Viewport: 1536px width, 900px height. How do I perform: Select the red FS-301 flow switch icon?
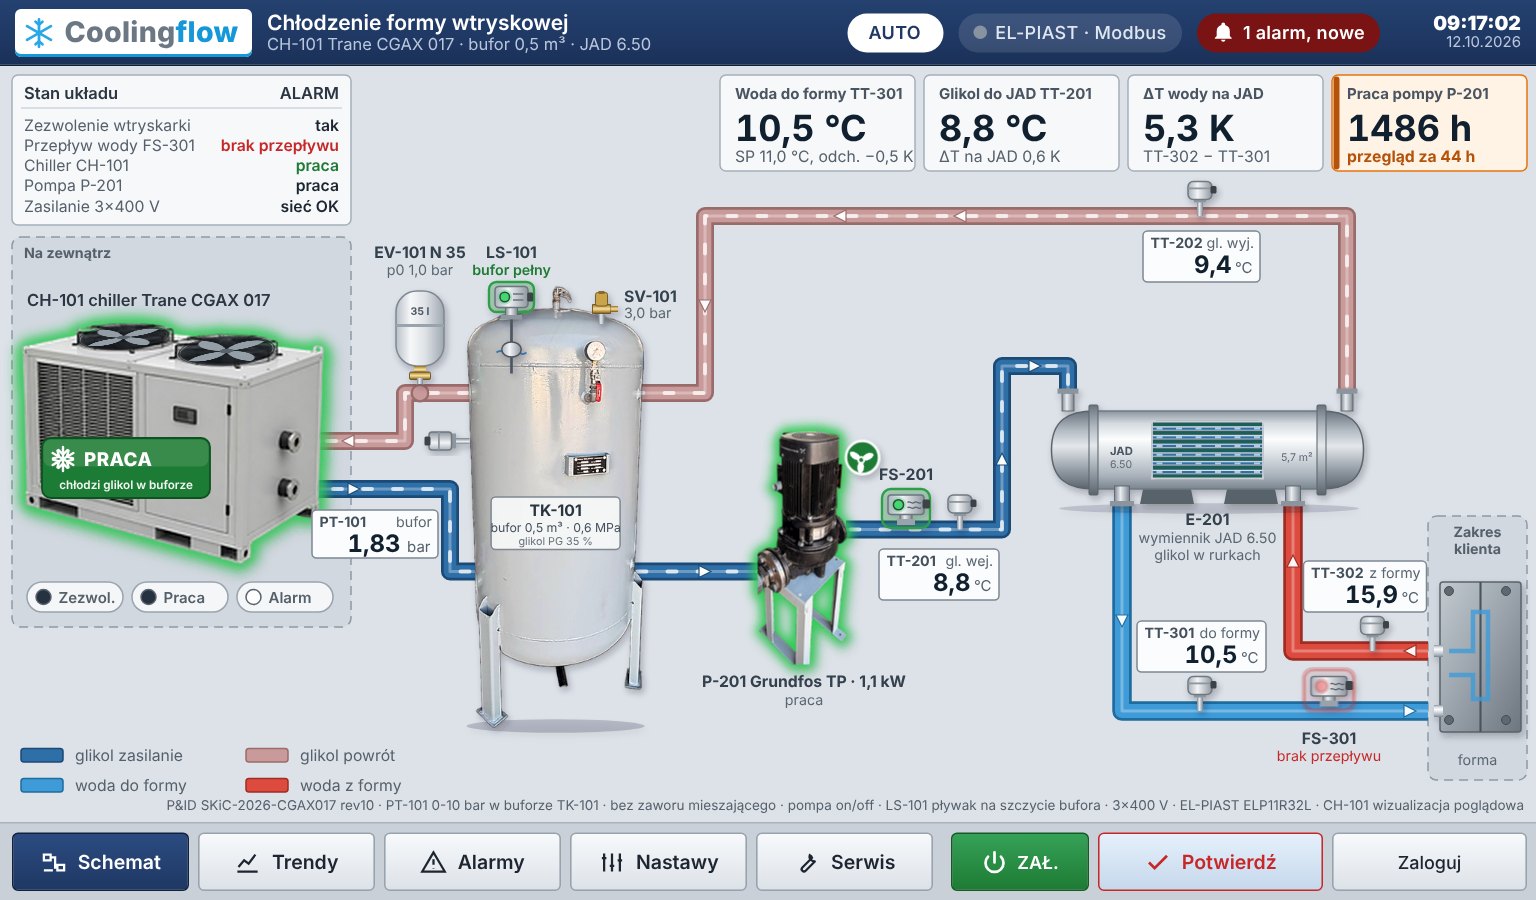click(x=1329, y=688)
